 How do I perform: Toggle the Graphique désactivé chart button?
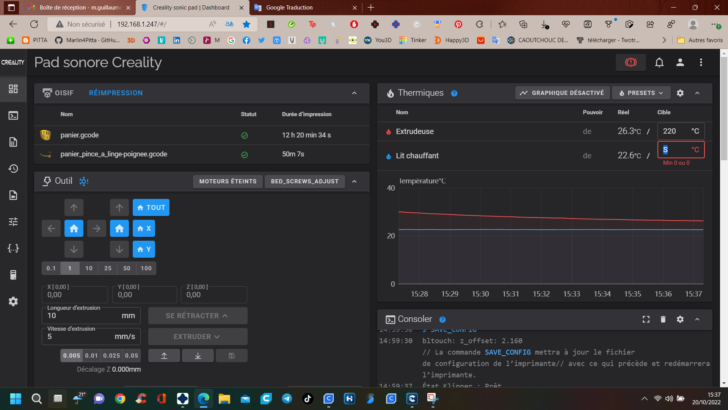562,93
